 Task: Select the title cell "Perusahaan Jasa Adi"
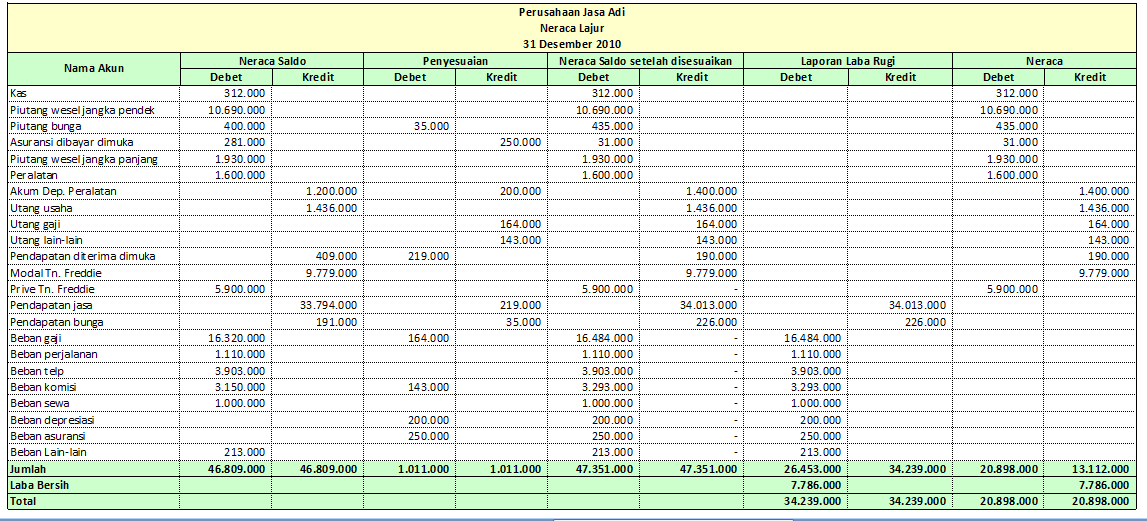click(x=572, y=12)
